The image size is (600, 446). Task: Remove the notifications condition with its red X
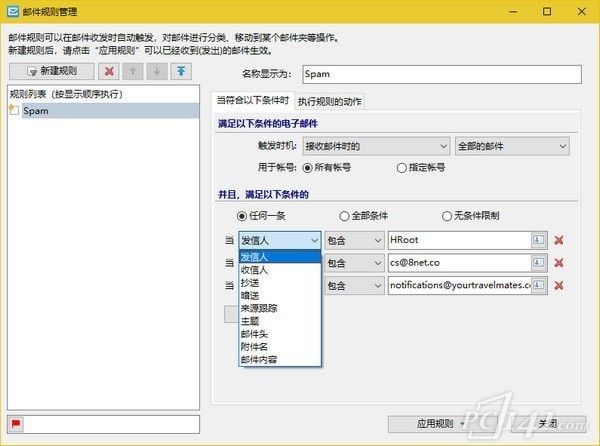point(559,285)
